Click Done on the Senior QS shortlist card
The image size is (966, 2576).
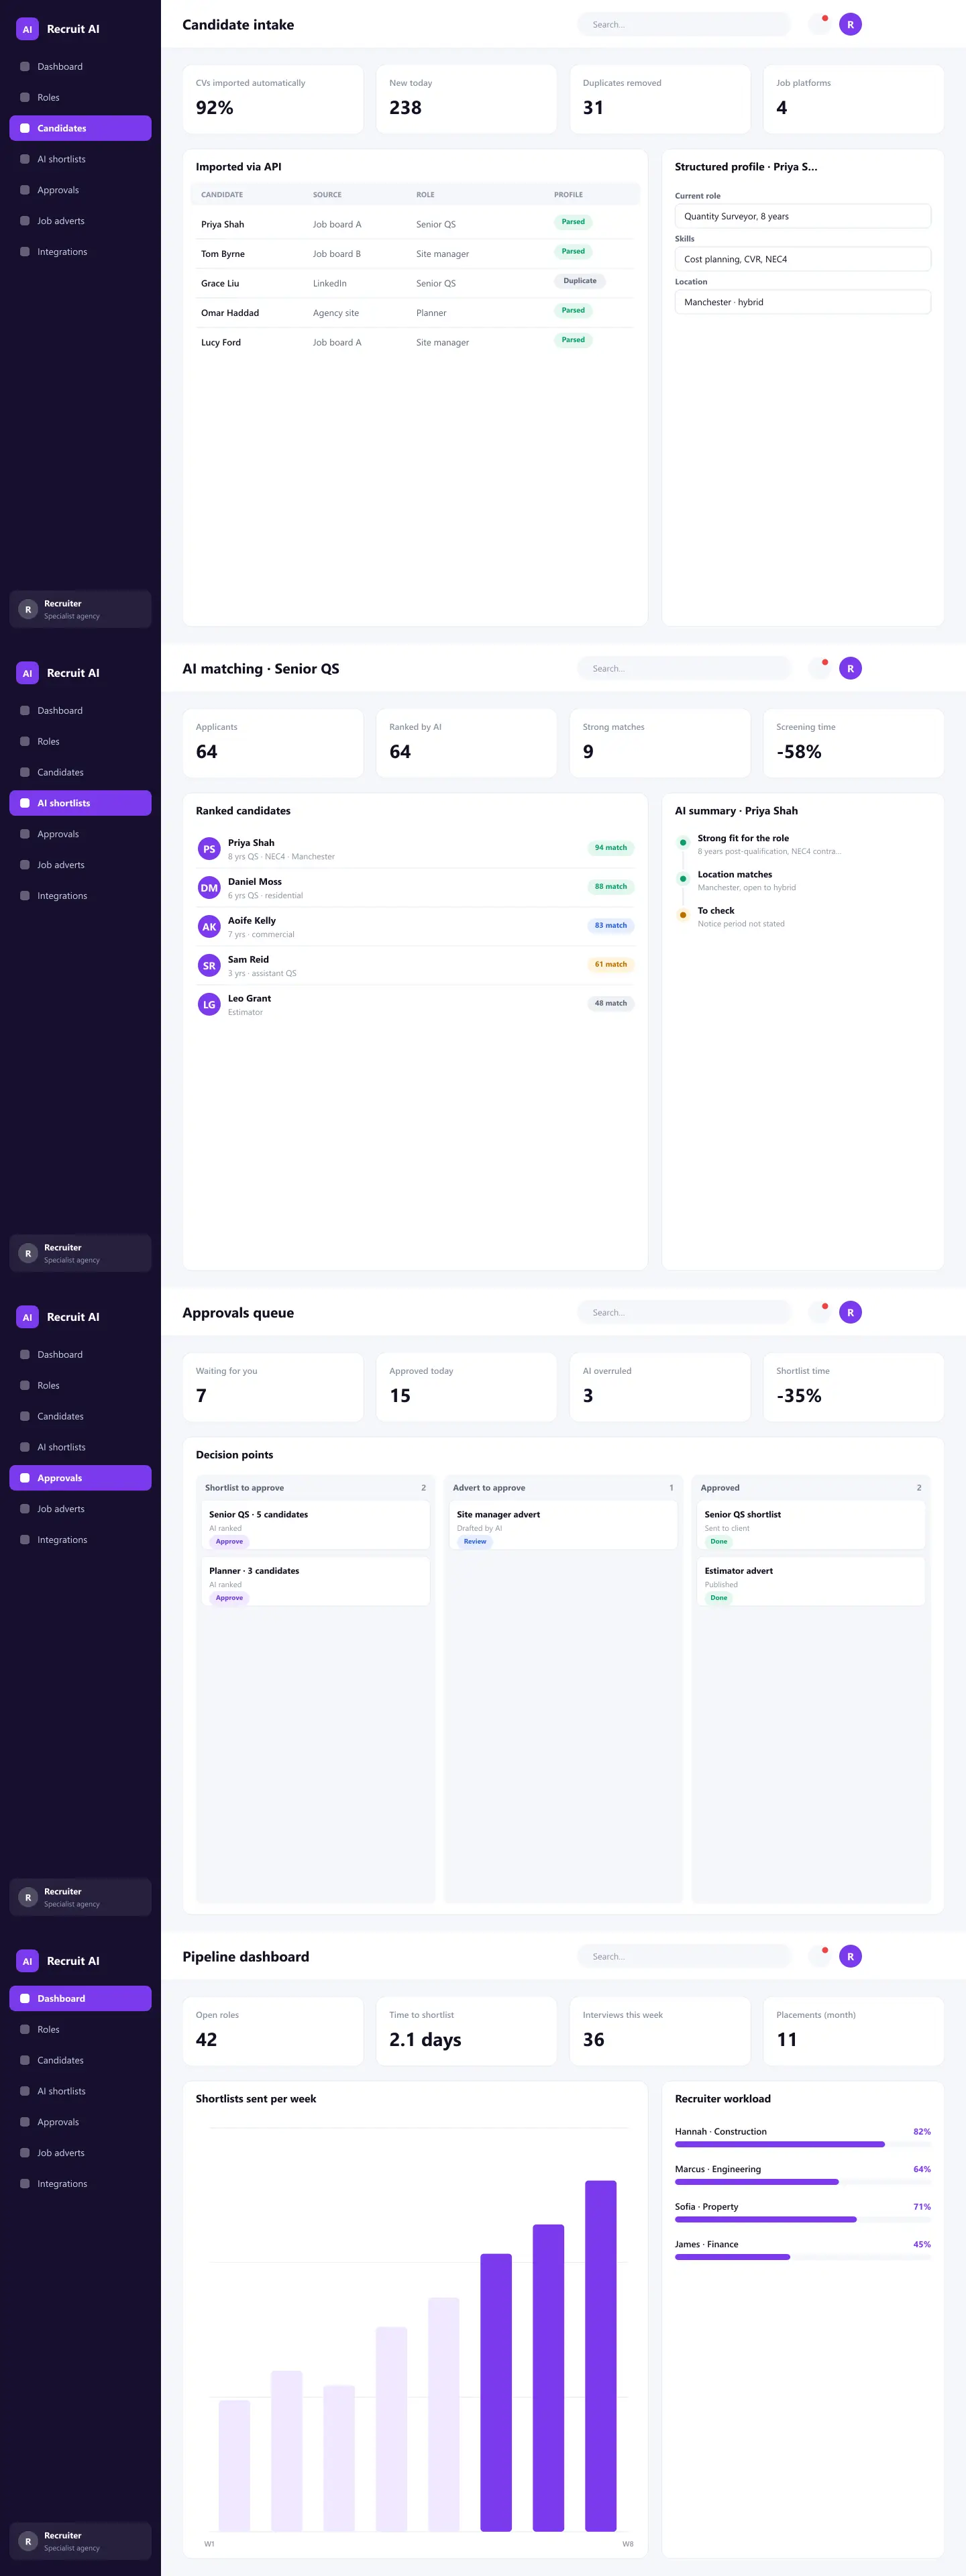tap(719, 1541)
